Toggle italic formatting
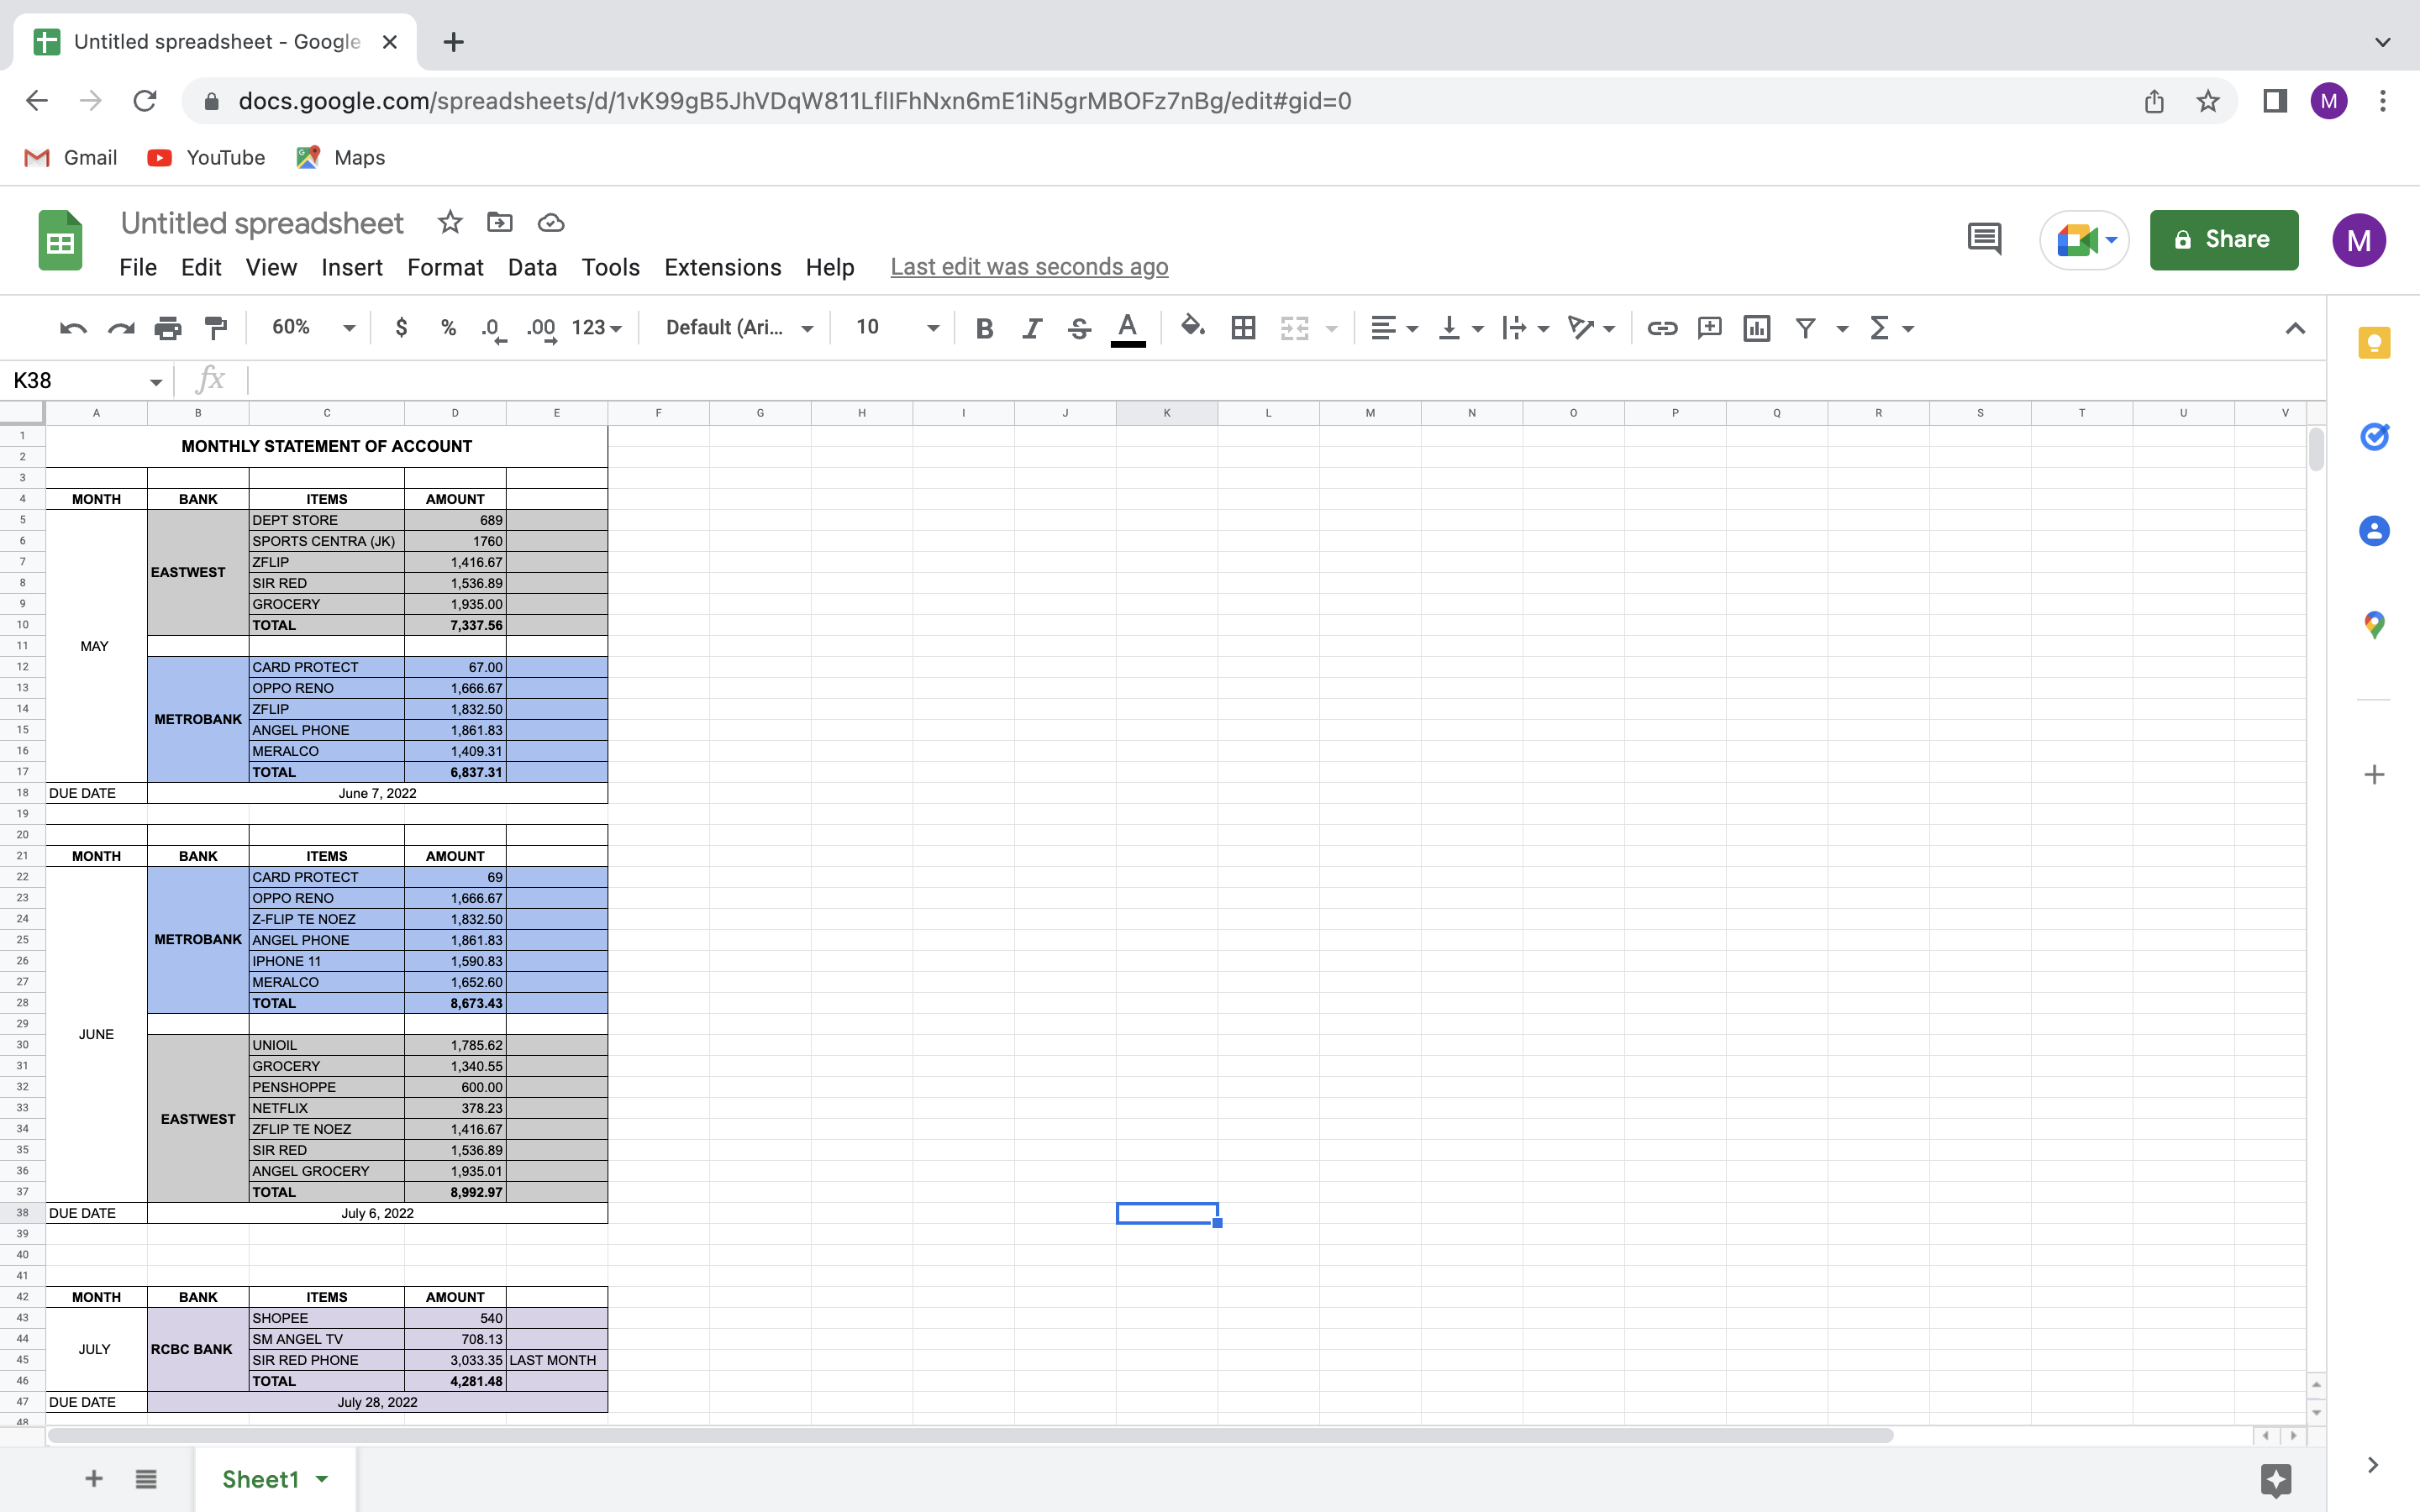 point(1032,328)
